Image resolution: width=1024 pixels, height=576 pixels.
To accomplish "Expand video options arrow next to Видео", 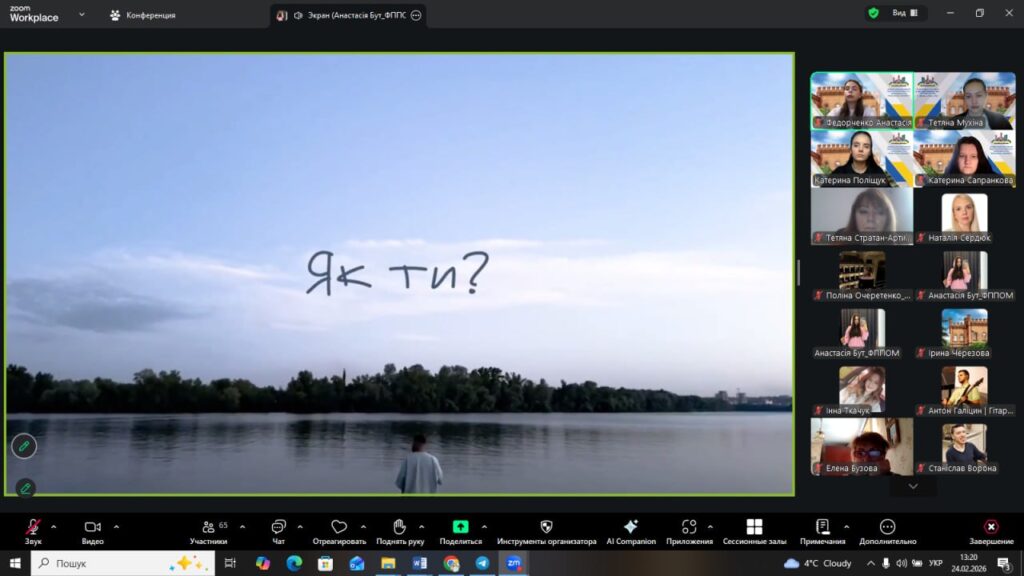I will click(116, 526).
